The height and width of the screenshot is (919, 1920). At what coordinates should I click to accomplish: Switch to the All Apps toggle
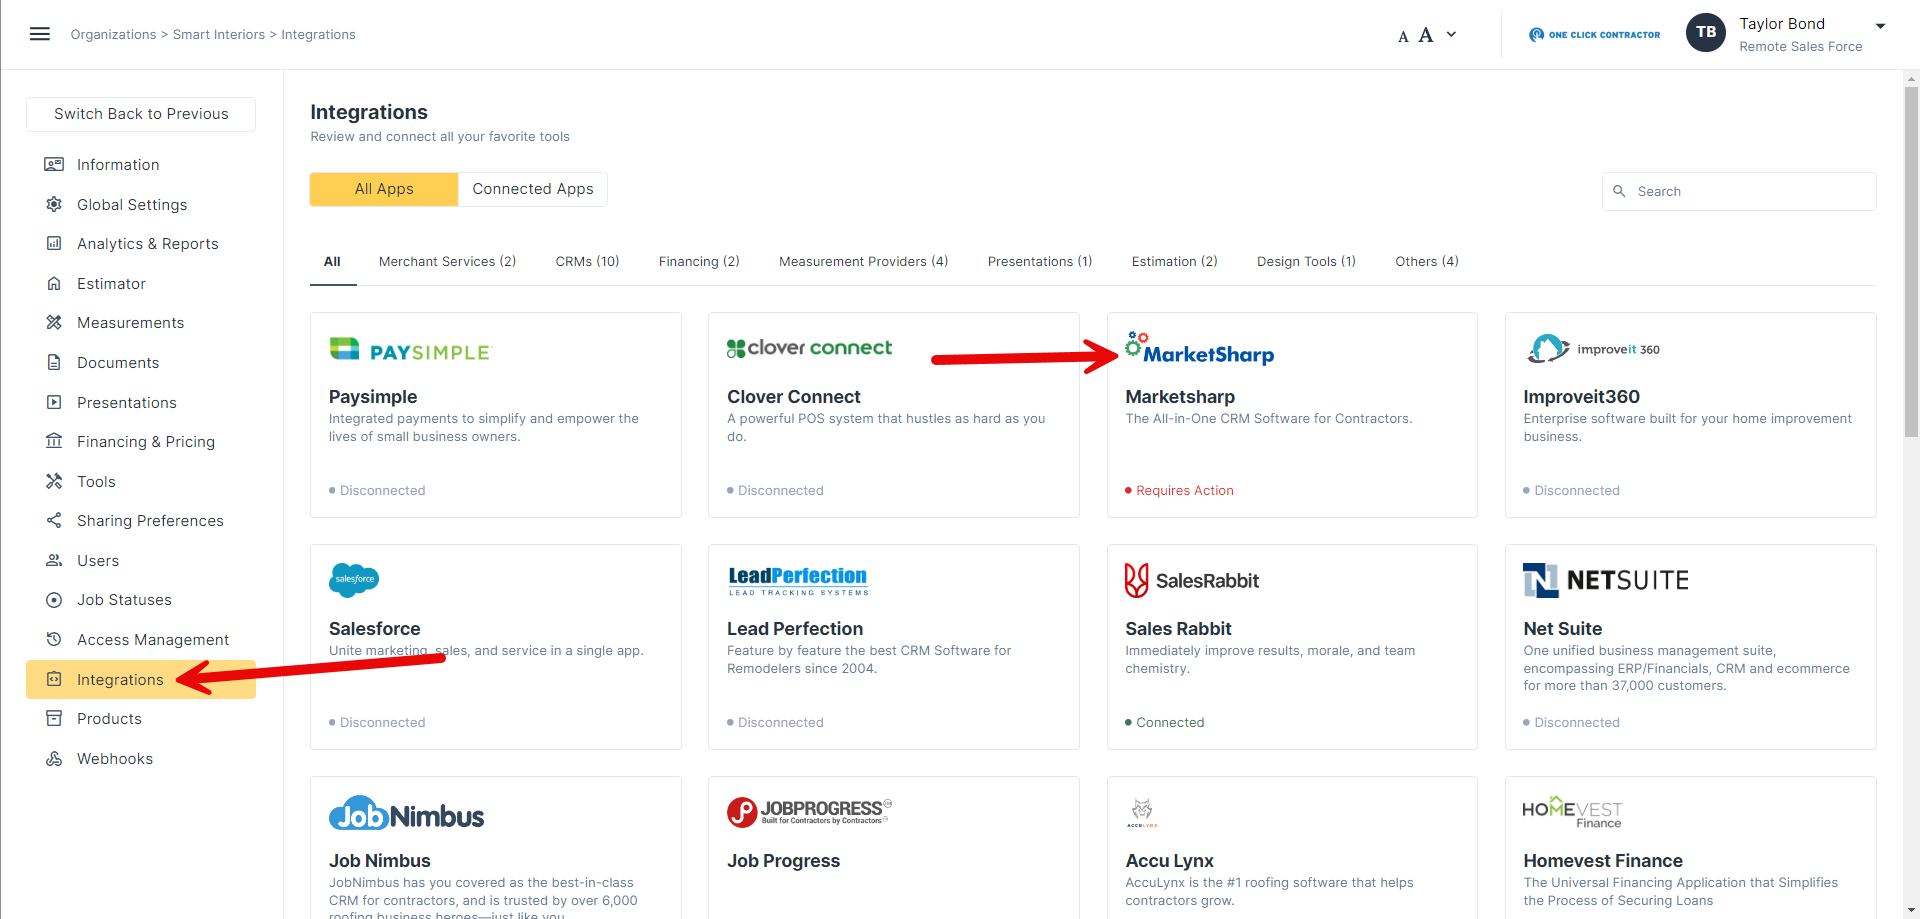pos(384,189)
